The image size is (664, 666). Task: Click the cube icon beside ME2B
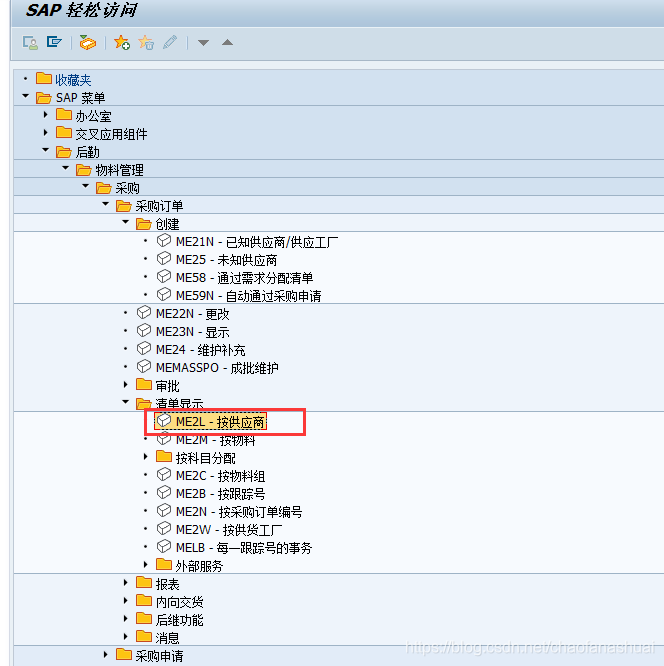coord(164,493)
